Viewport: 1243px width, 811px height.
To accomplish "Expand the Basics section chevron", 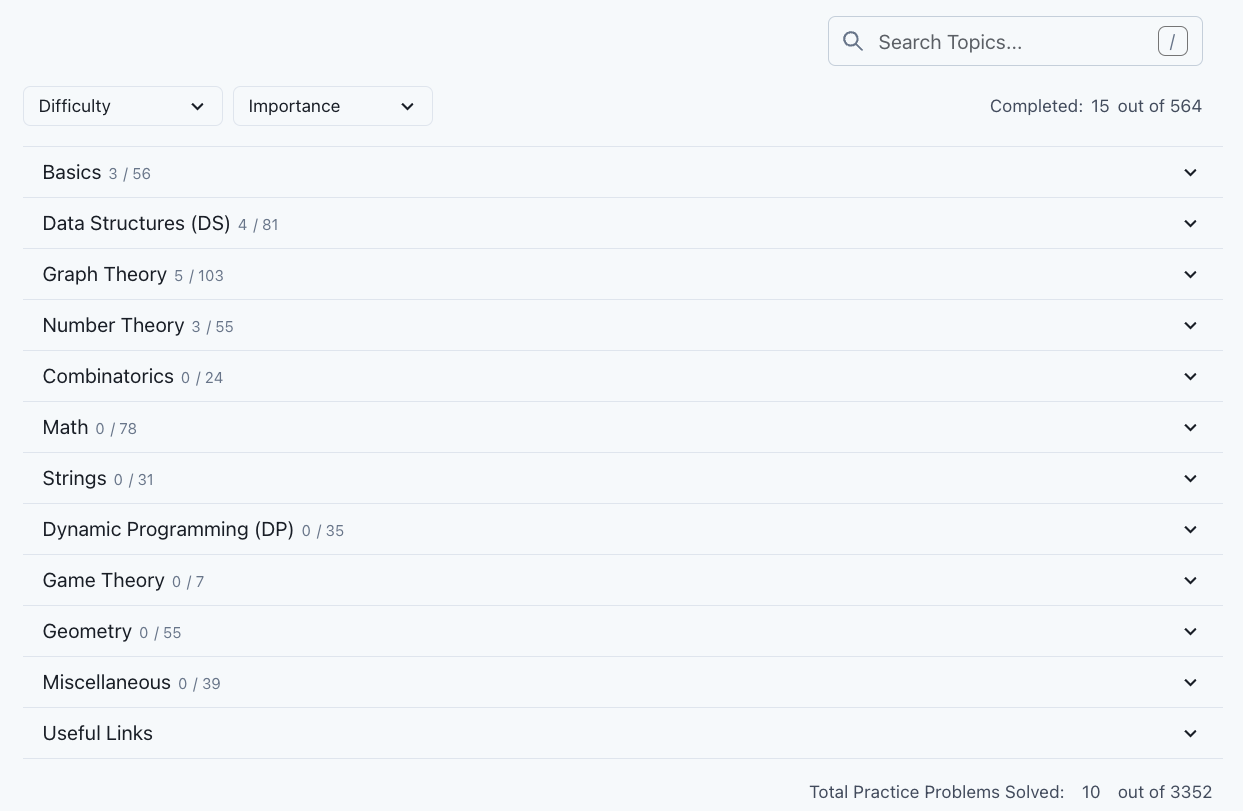I will coord(1190,173).
